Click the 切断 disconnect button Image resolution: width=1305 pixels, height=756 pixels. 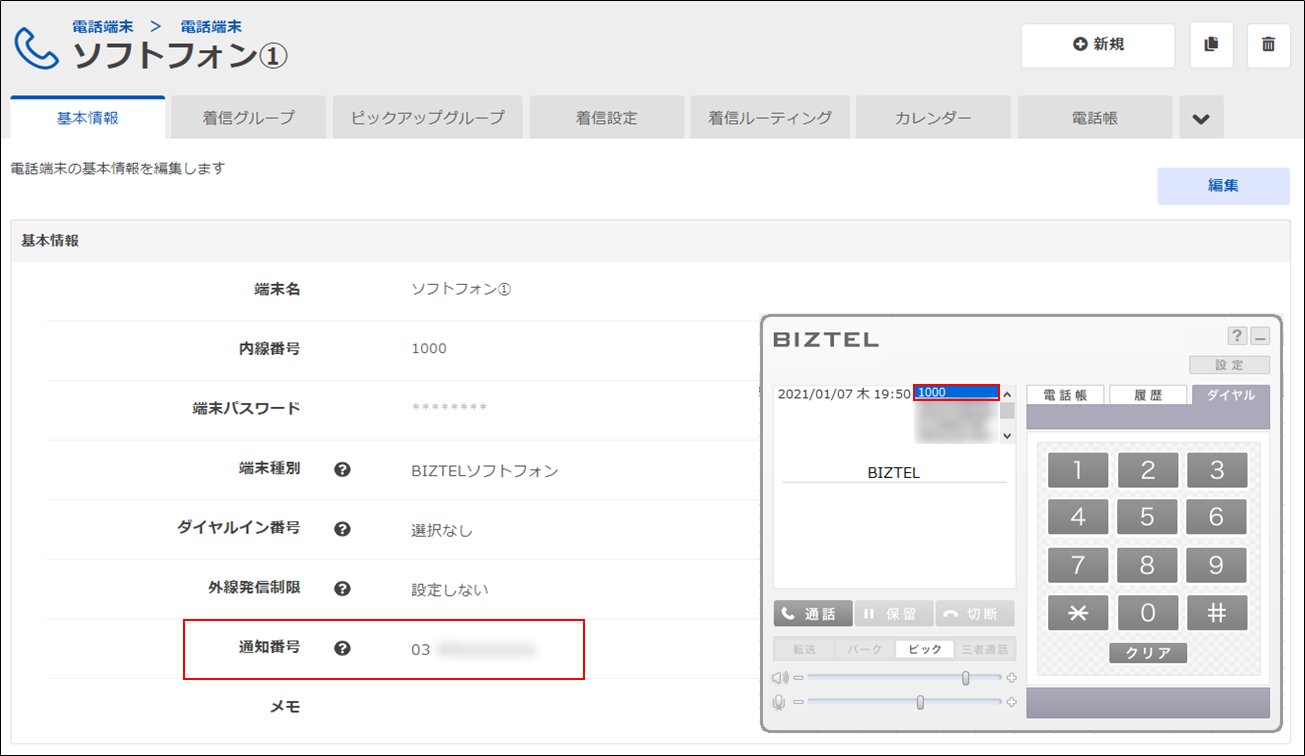[975, 613]
